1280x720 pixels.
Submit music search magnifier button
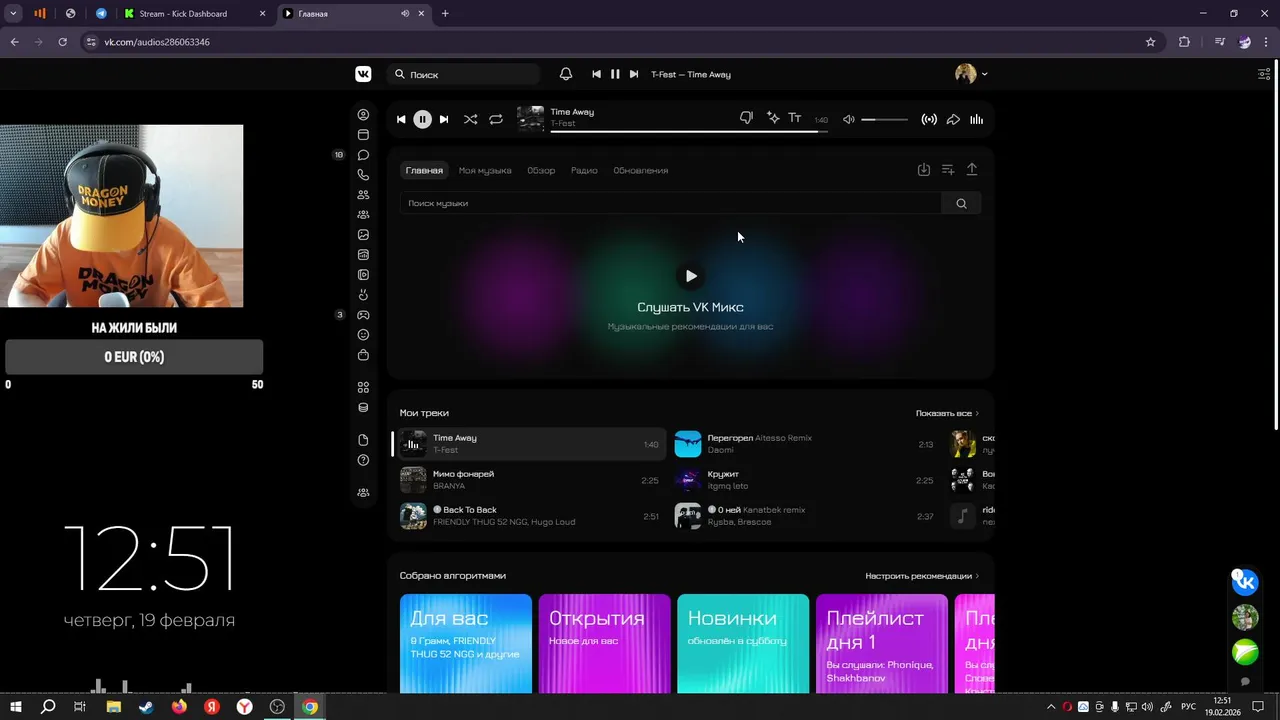[961, 203]
